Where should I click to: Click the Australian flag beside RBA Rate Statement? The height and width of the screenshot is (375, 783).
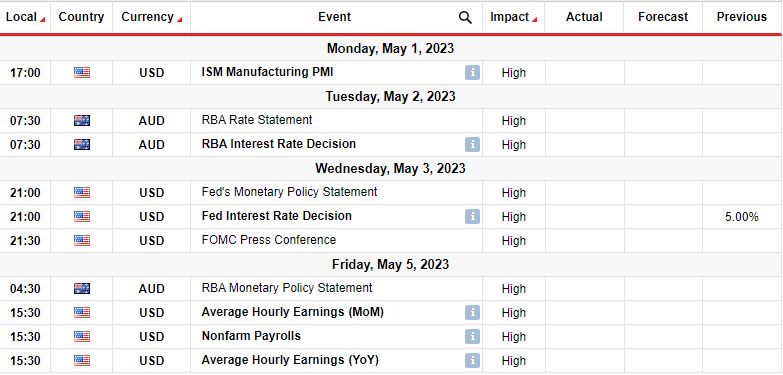coord(82,120)
